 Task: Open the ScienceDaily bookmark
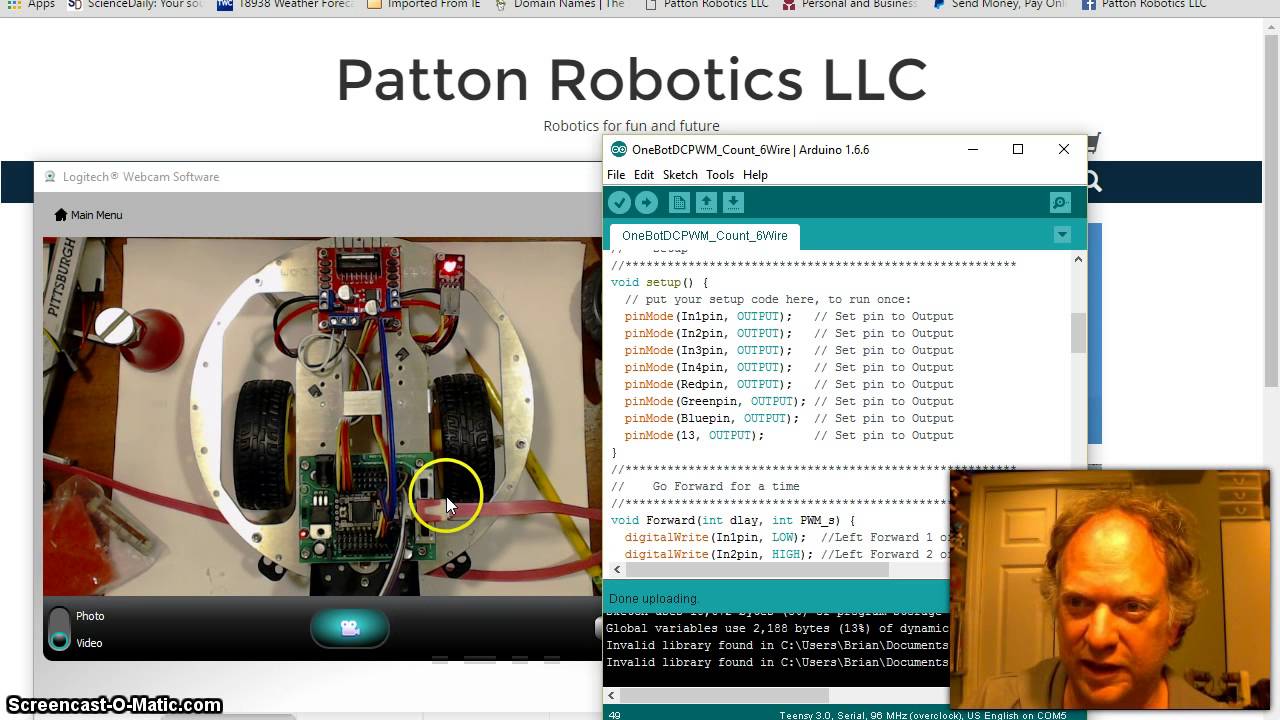(x=134, y=4)
